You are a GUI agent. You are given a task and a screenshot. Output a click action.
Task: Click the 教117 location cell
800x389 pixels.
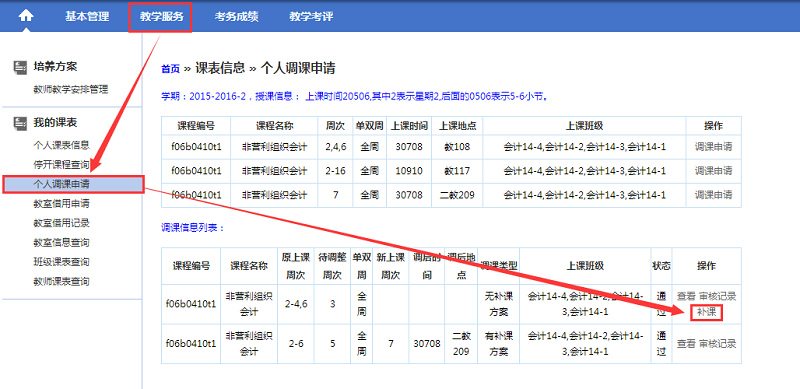[457, 171]
